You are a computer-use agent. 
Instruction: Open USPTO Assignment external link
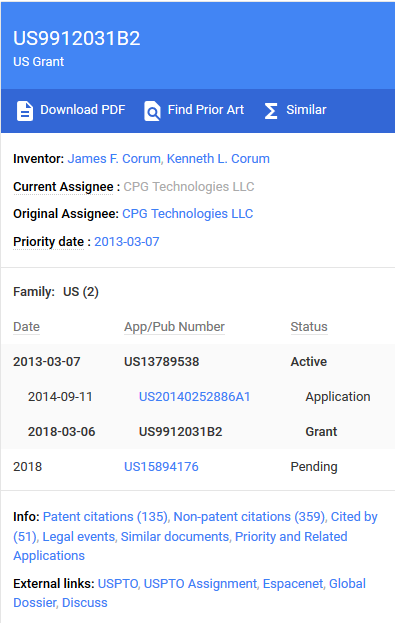[x=200, y=584]
